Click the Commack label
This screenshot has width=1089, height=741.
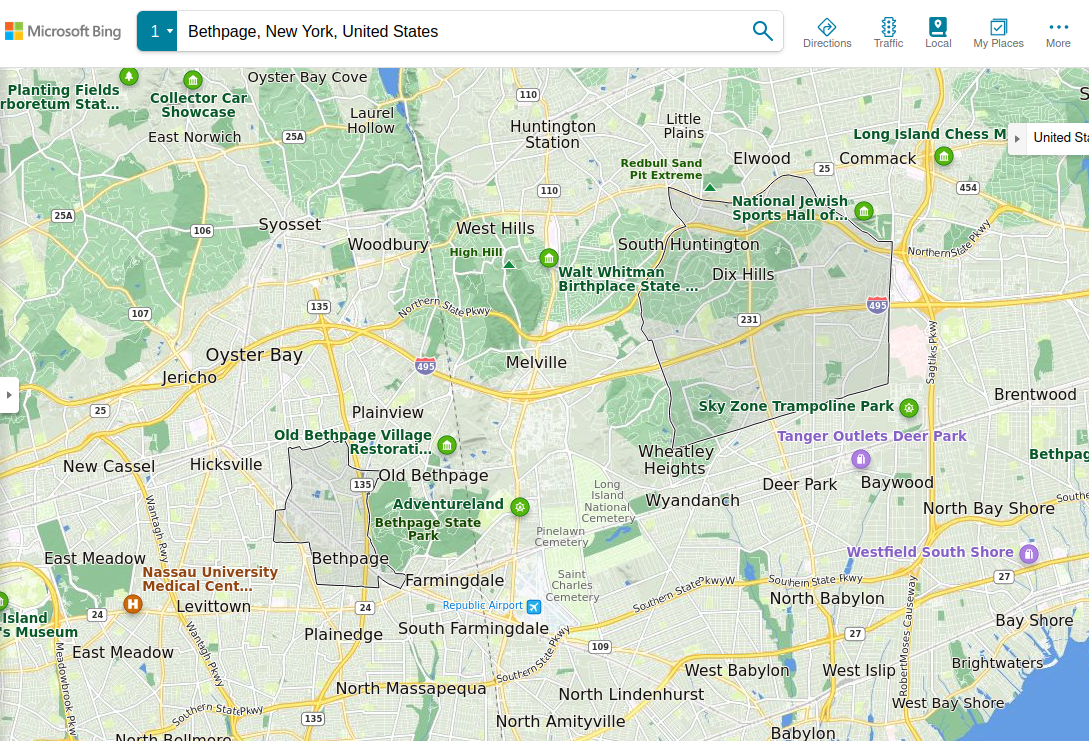(x=878, y=158)
